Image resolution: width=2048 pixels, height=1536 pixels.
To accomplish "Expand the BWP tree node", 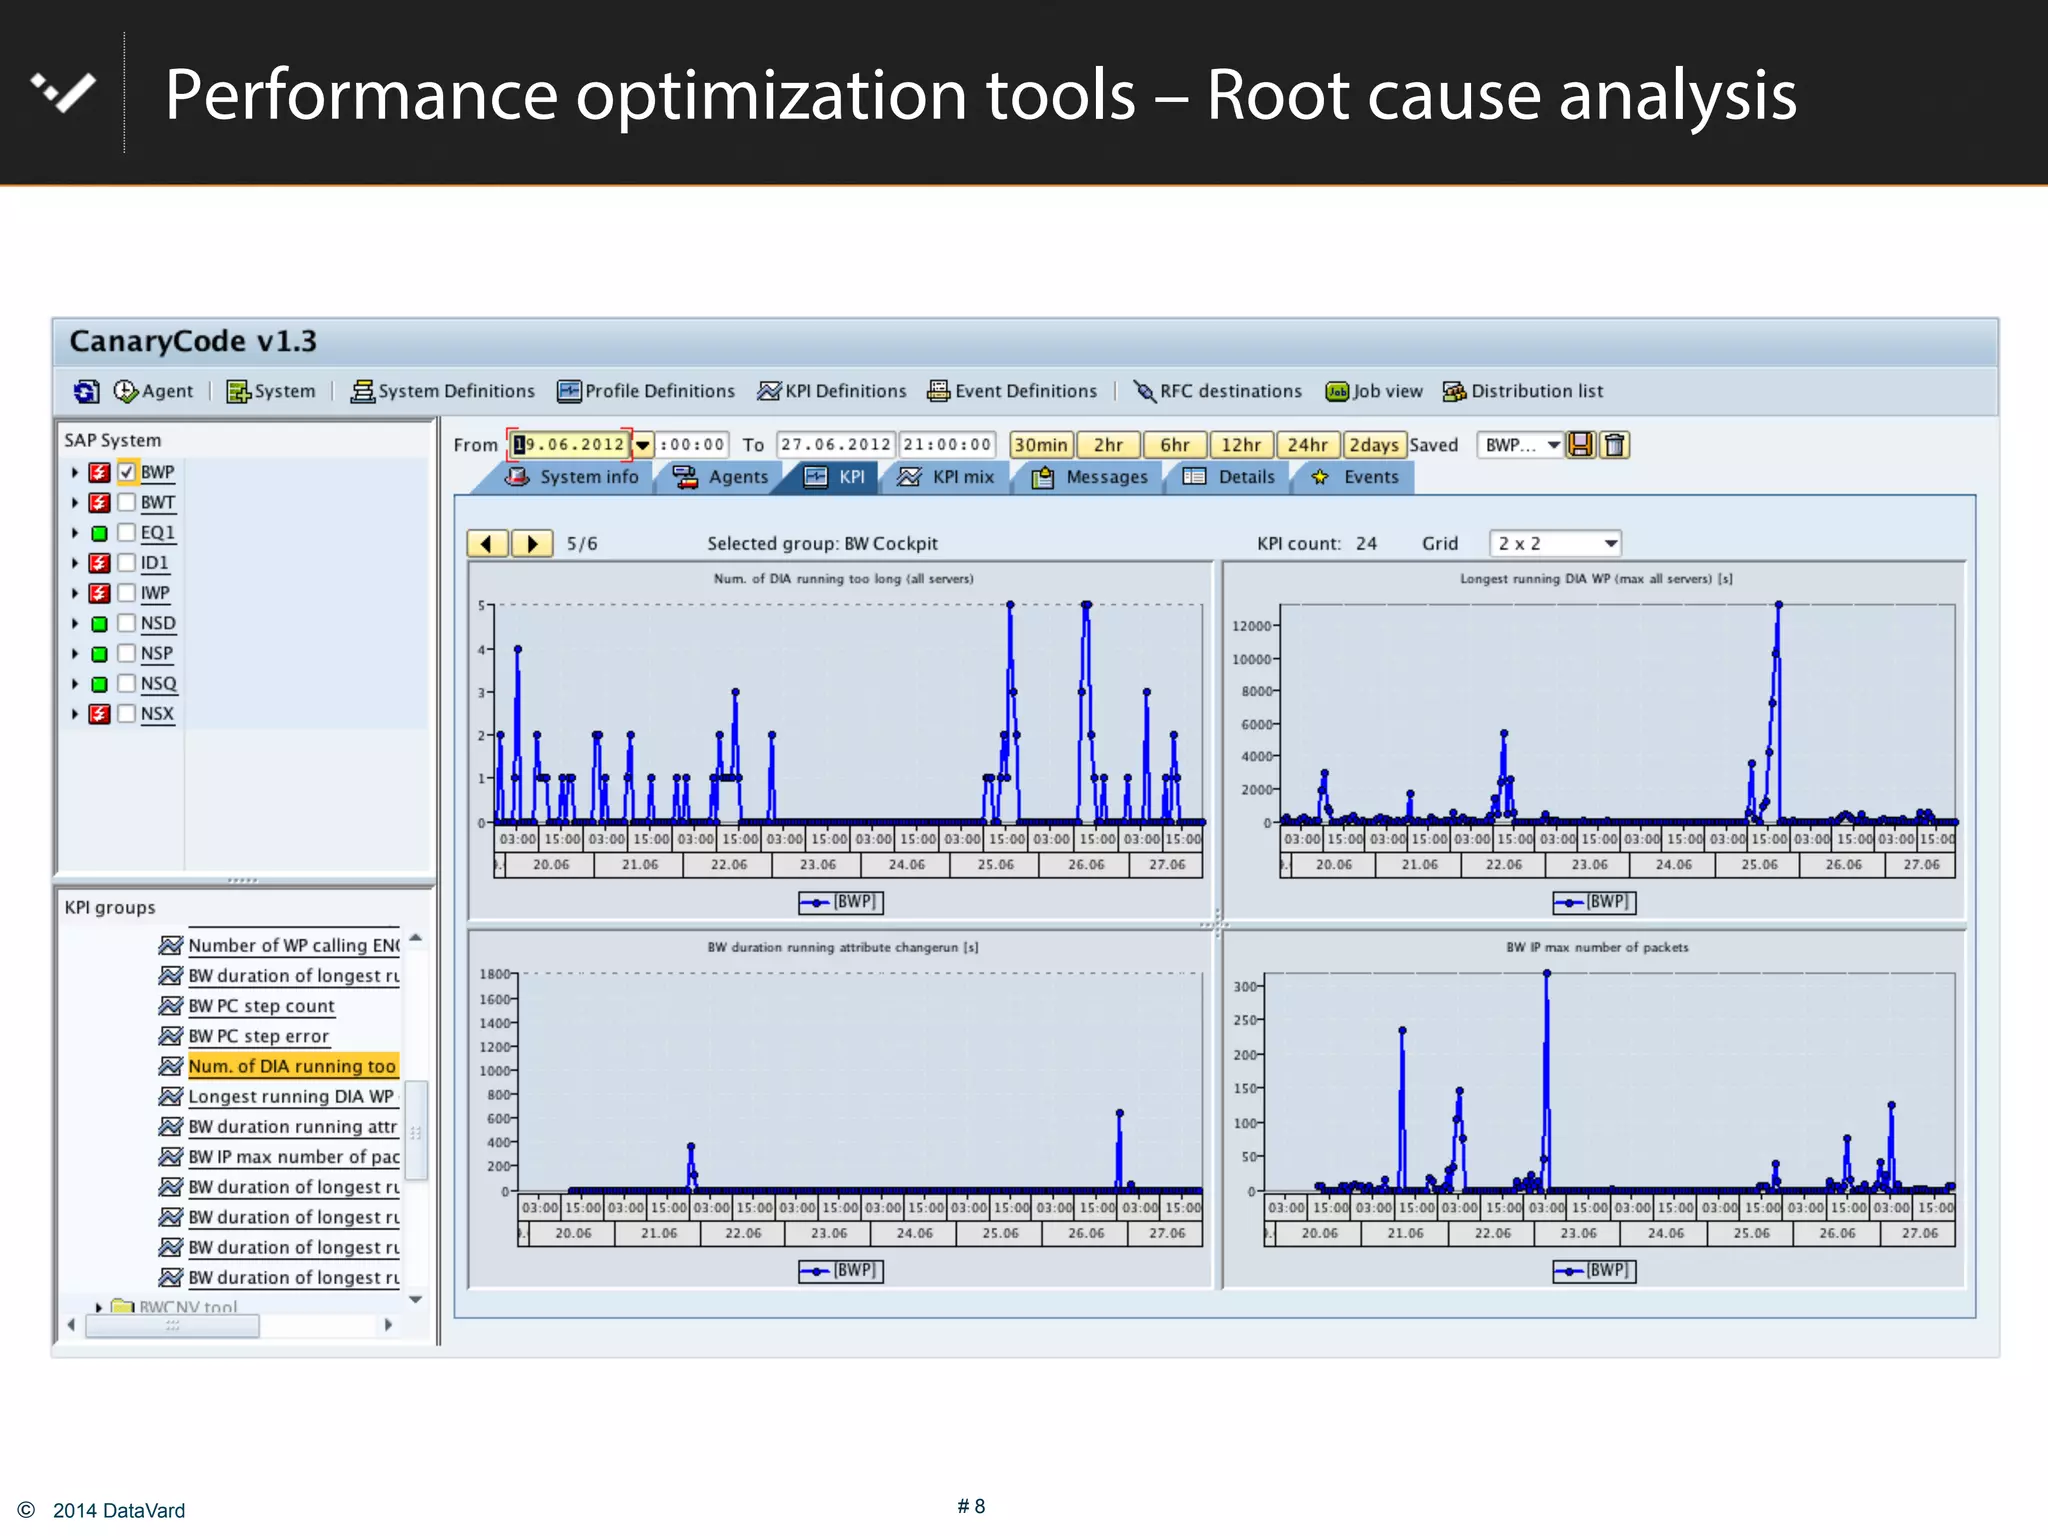I will (x=75, y=472).
